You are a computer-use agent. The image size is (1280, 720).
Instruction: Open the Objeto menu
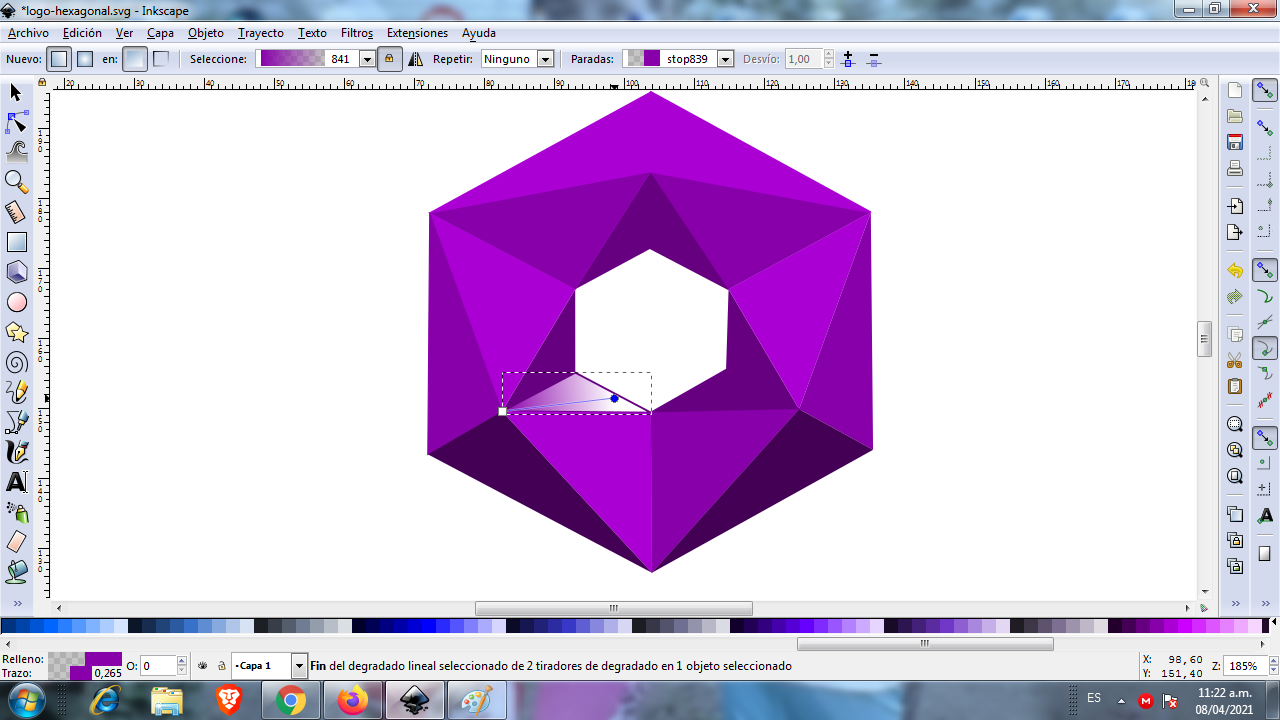[x=206, y=33]
